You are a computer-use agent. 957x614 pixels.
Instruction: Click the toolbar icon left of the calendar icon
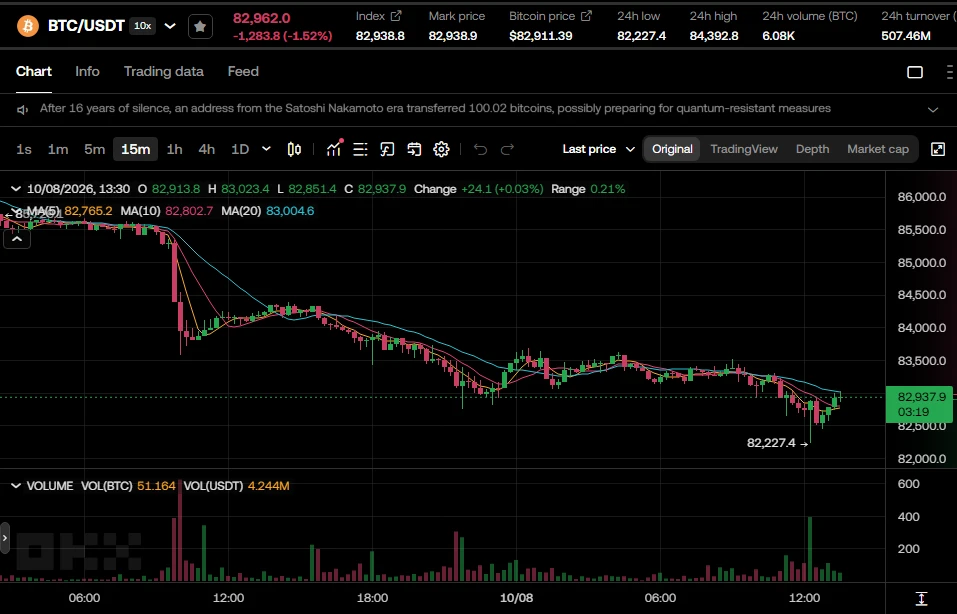(x=387, y=149)
